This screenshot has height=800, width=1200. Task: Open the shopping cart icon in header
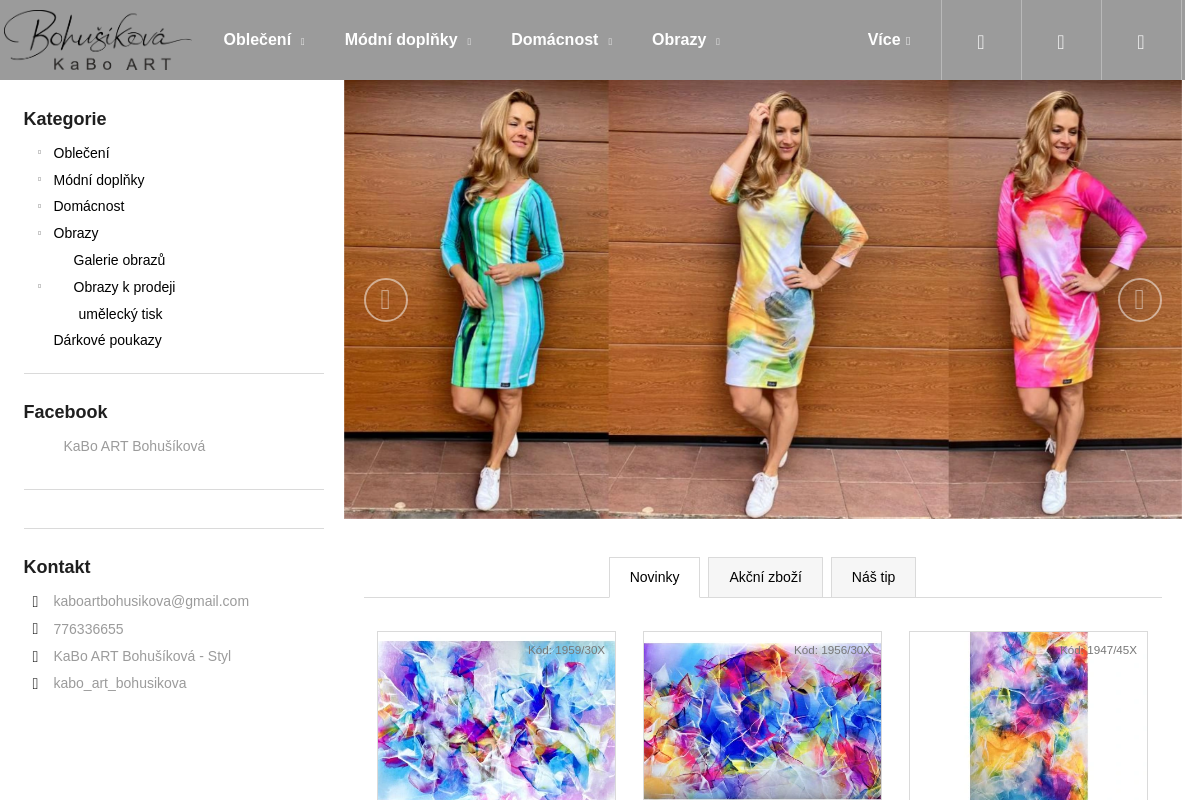[x=1141, y=41]
